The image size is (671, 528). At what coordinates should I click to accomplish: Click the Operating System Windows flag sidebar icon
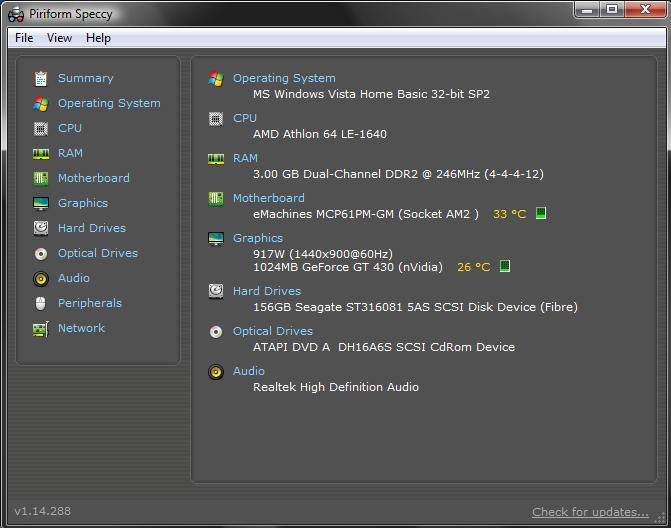[41, 104]
